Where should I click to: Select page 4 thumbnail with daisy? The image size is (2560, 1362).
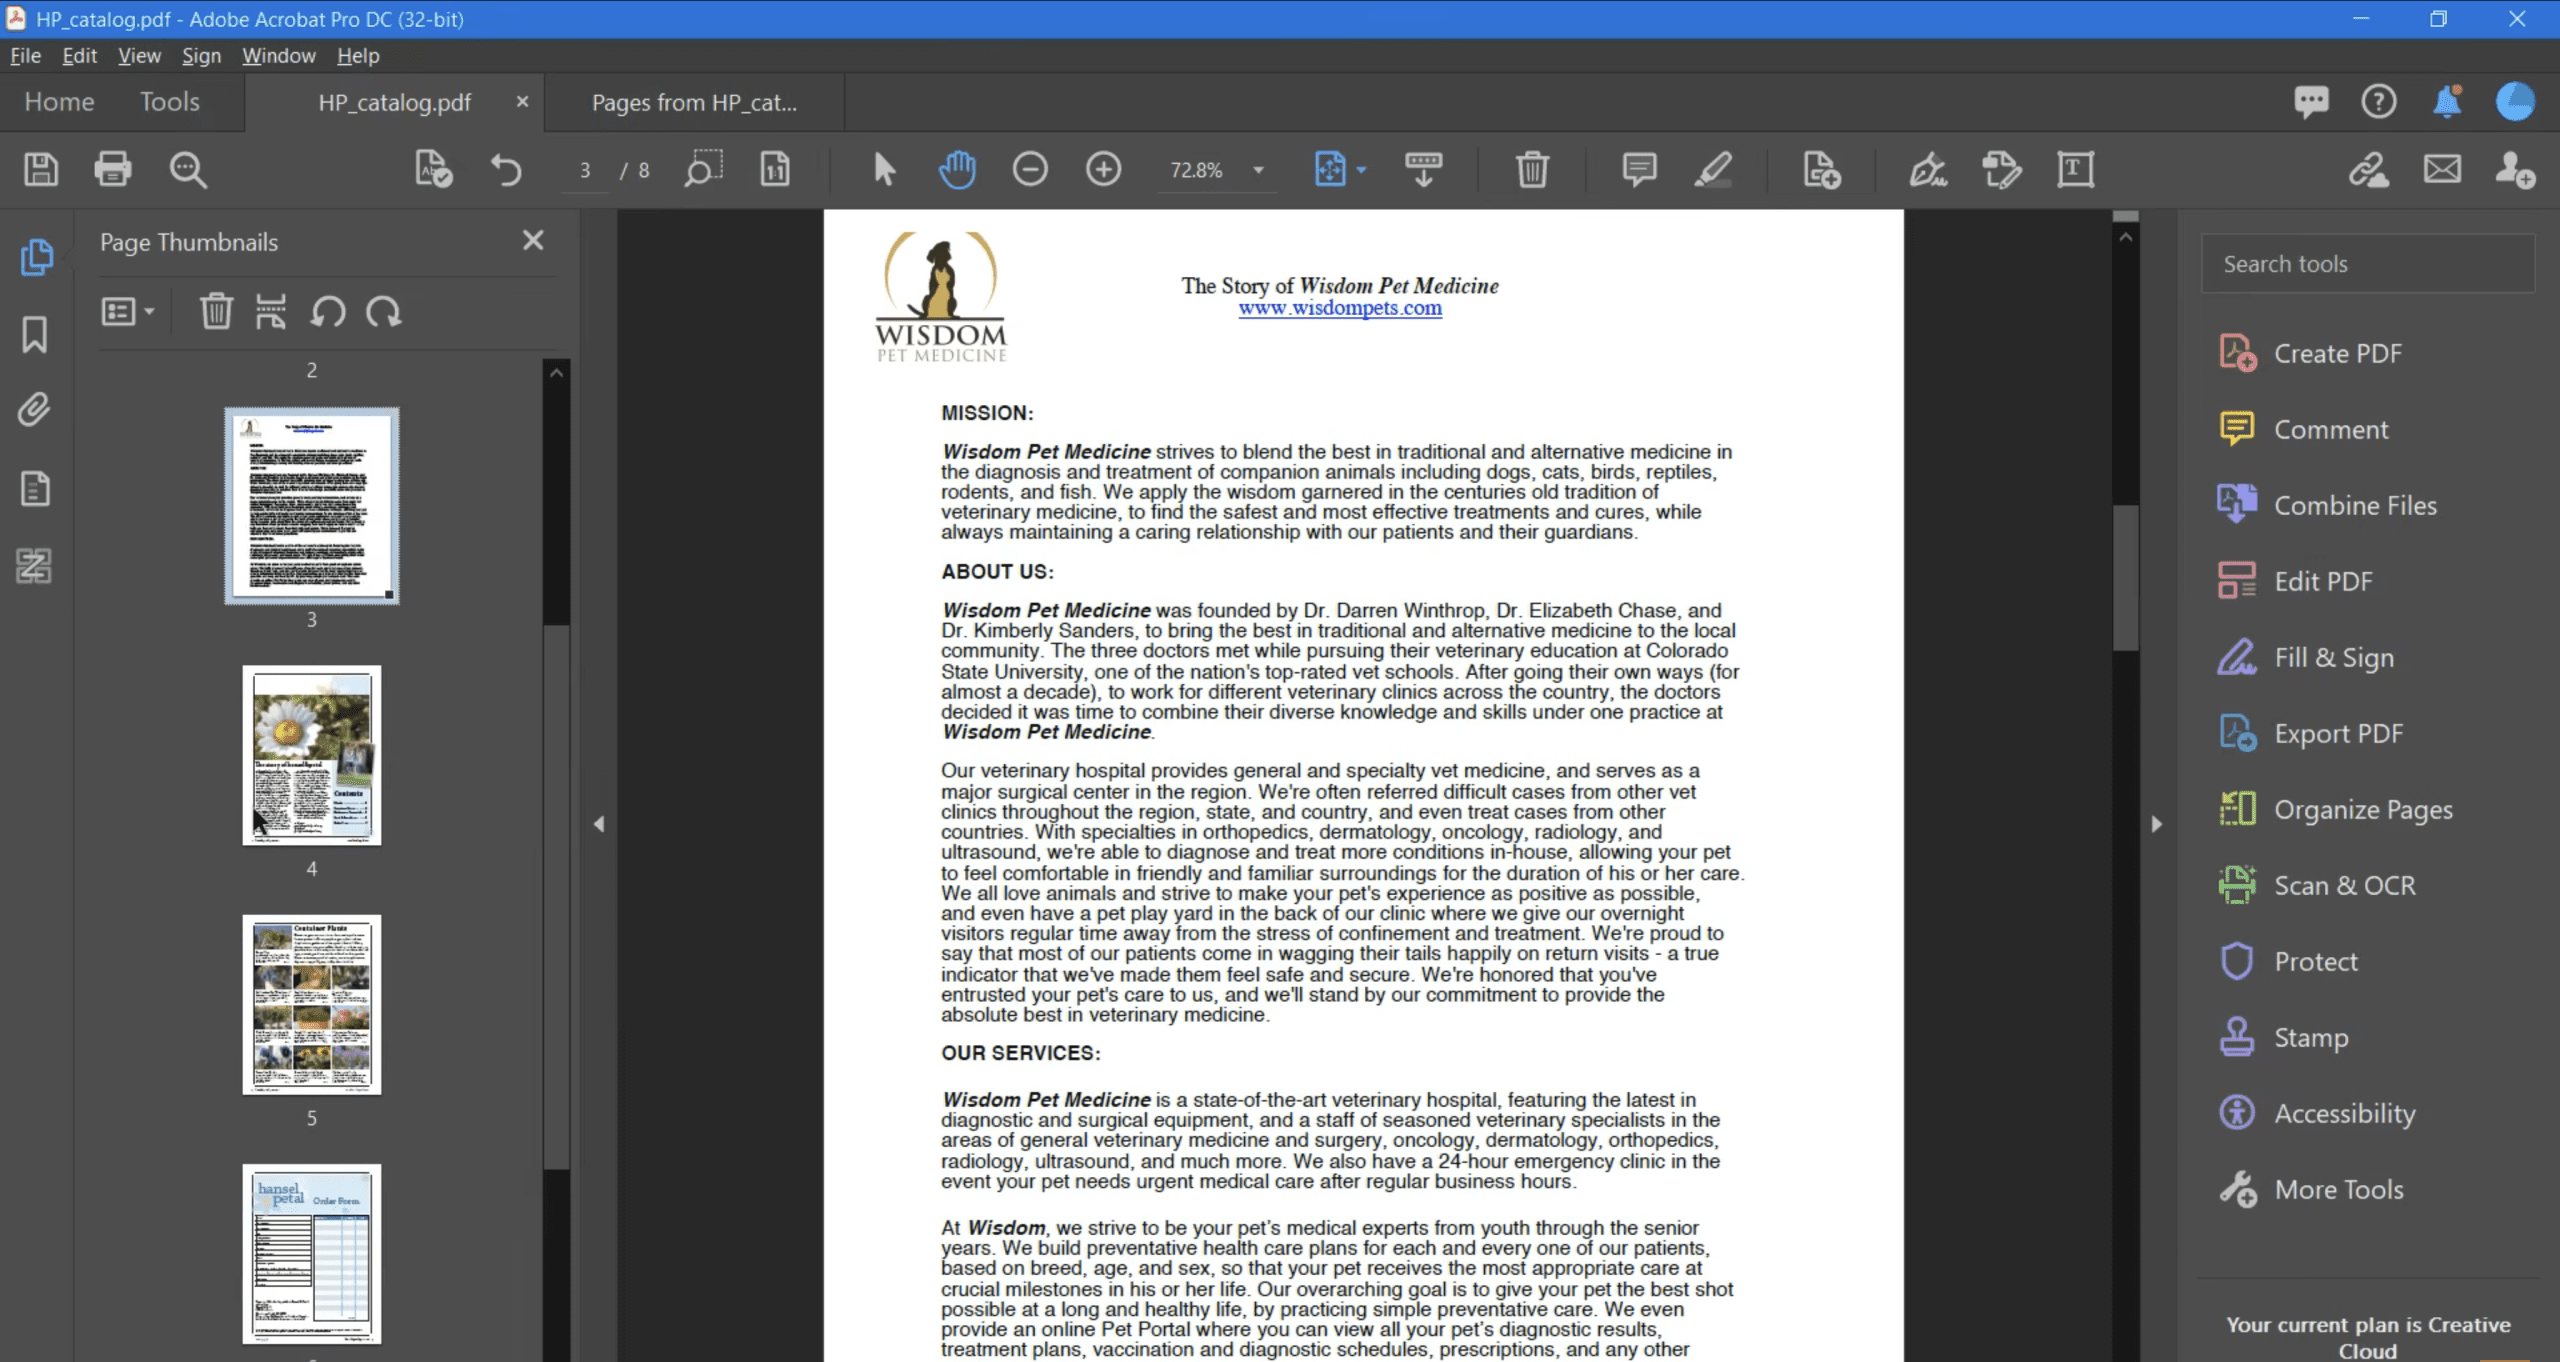coord(312,755)
